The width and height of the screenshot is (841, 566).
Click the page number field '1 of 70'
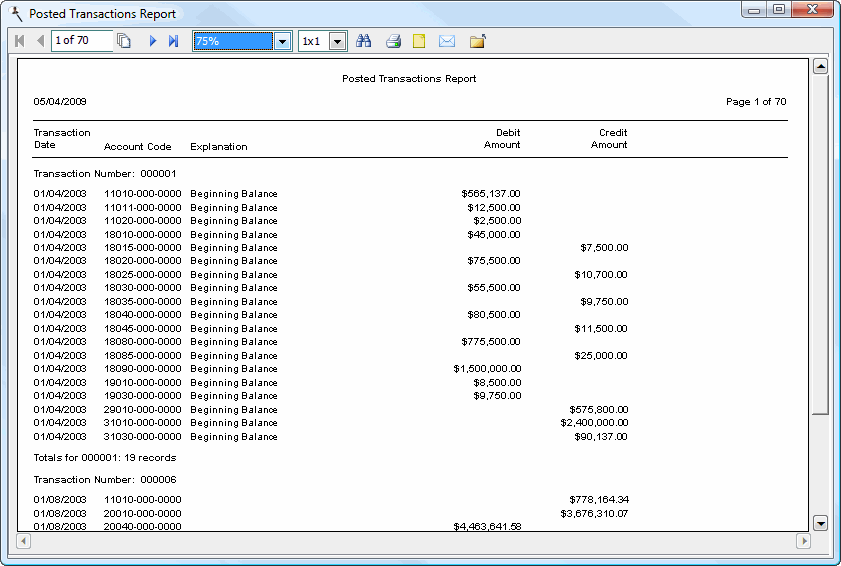tap(81, 41)
